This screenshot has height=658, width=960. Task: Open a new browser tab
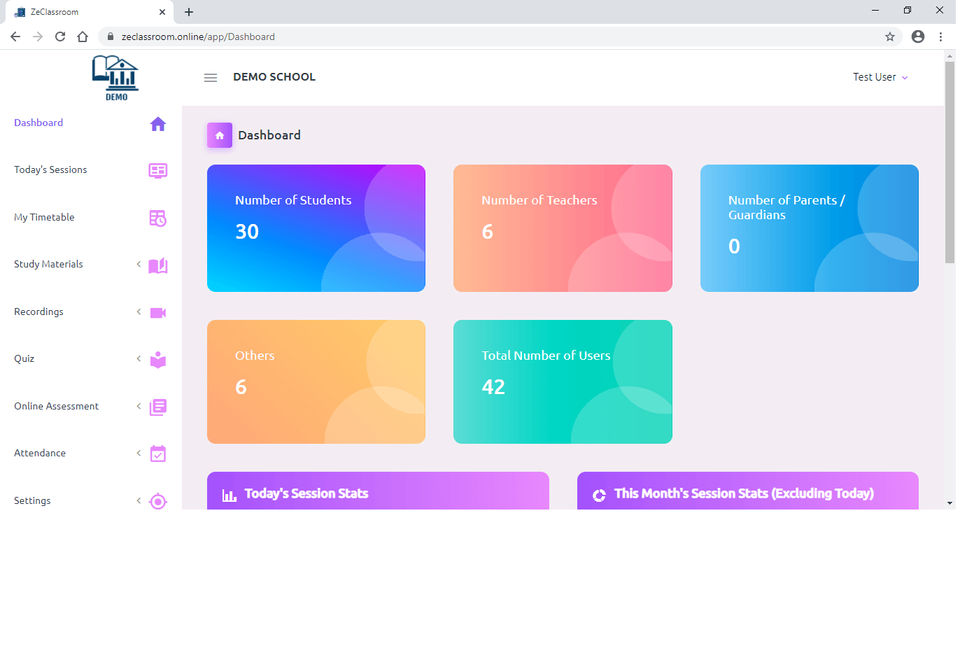(189, 12)
